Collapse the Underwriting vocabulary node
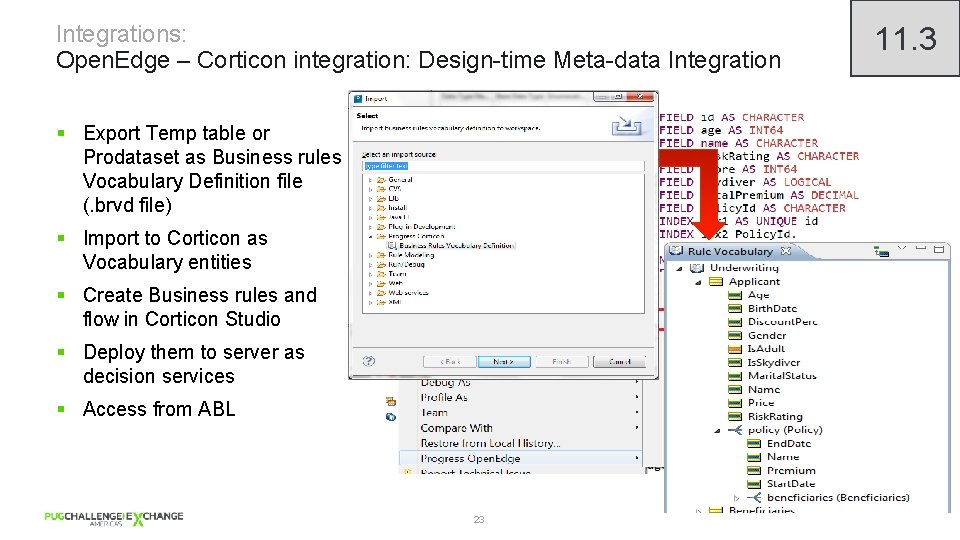Screen dimensions: 960x540 [x=679, y=269]
